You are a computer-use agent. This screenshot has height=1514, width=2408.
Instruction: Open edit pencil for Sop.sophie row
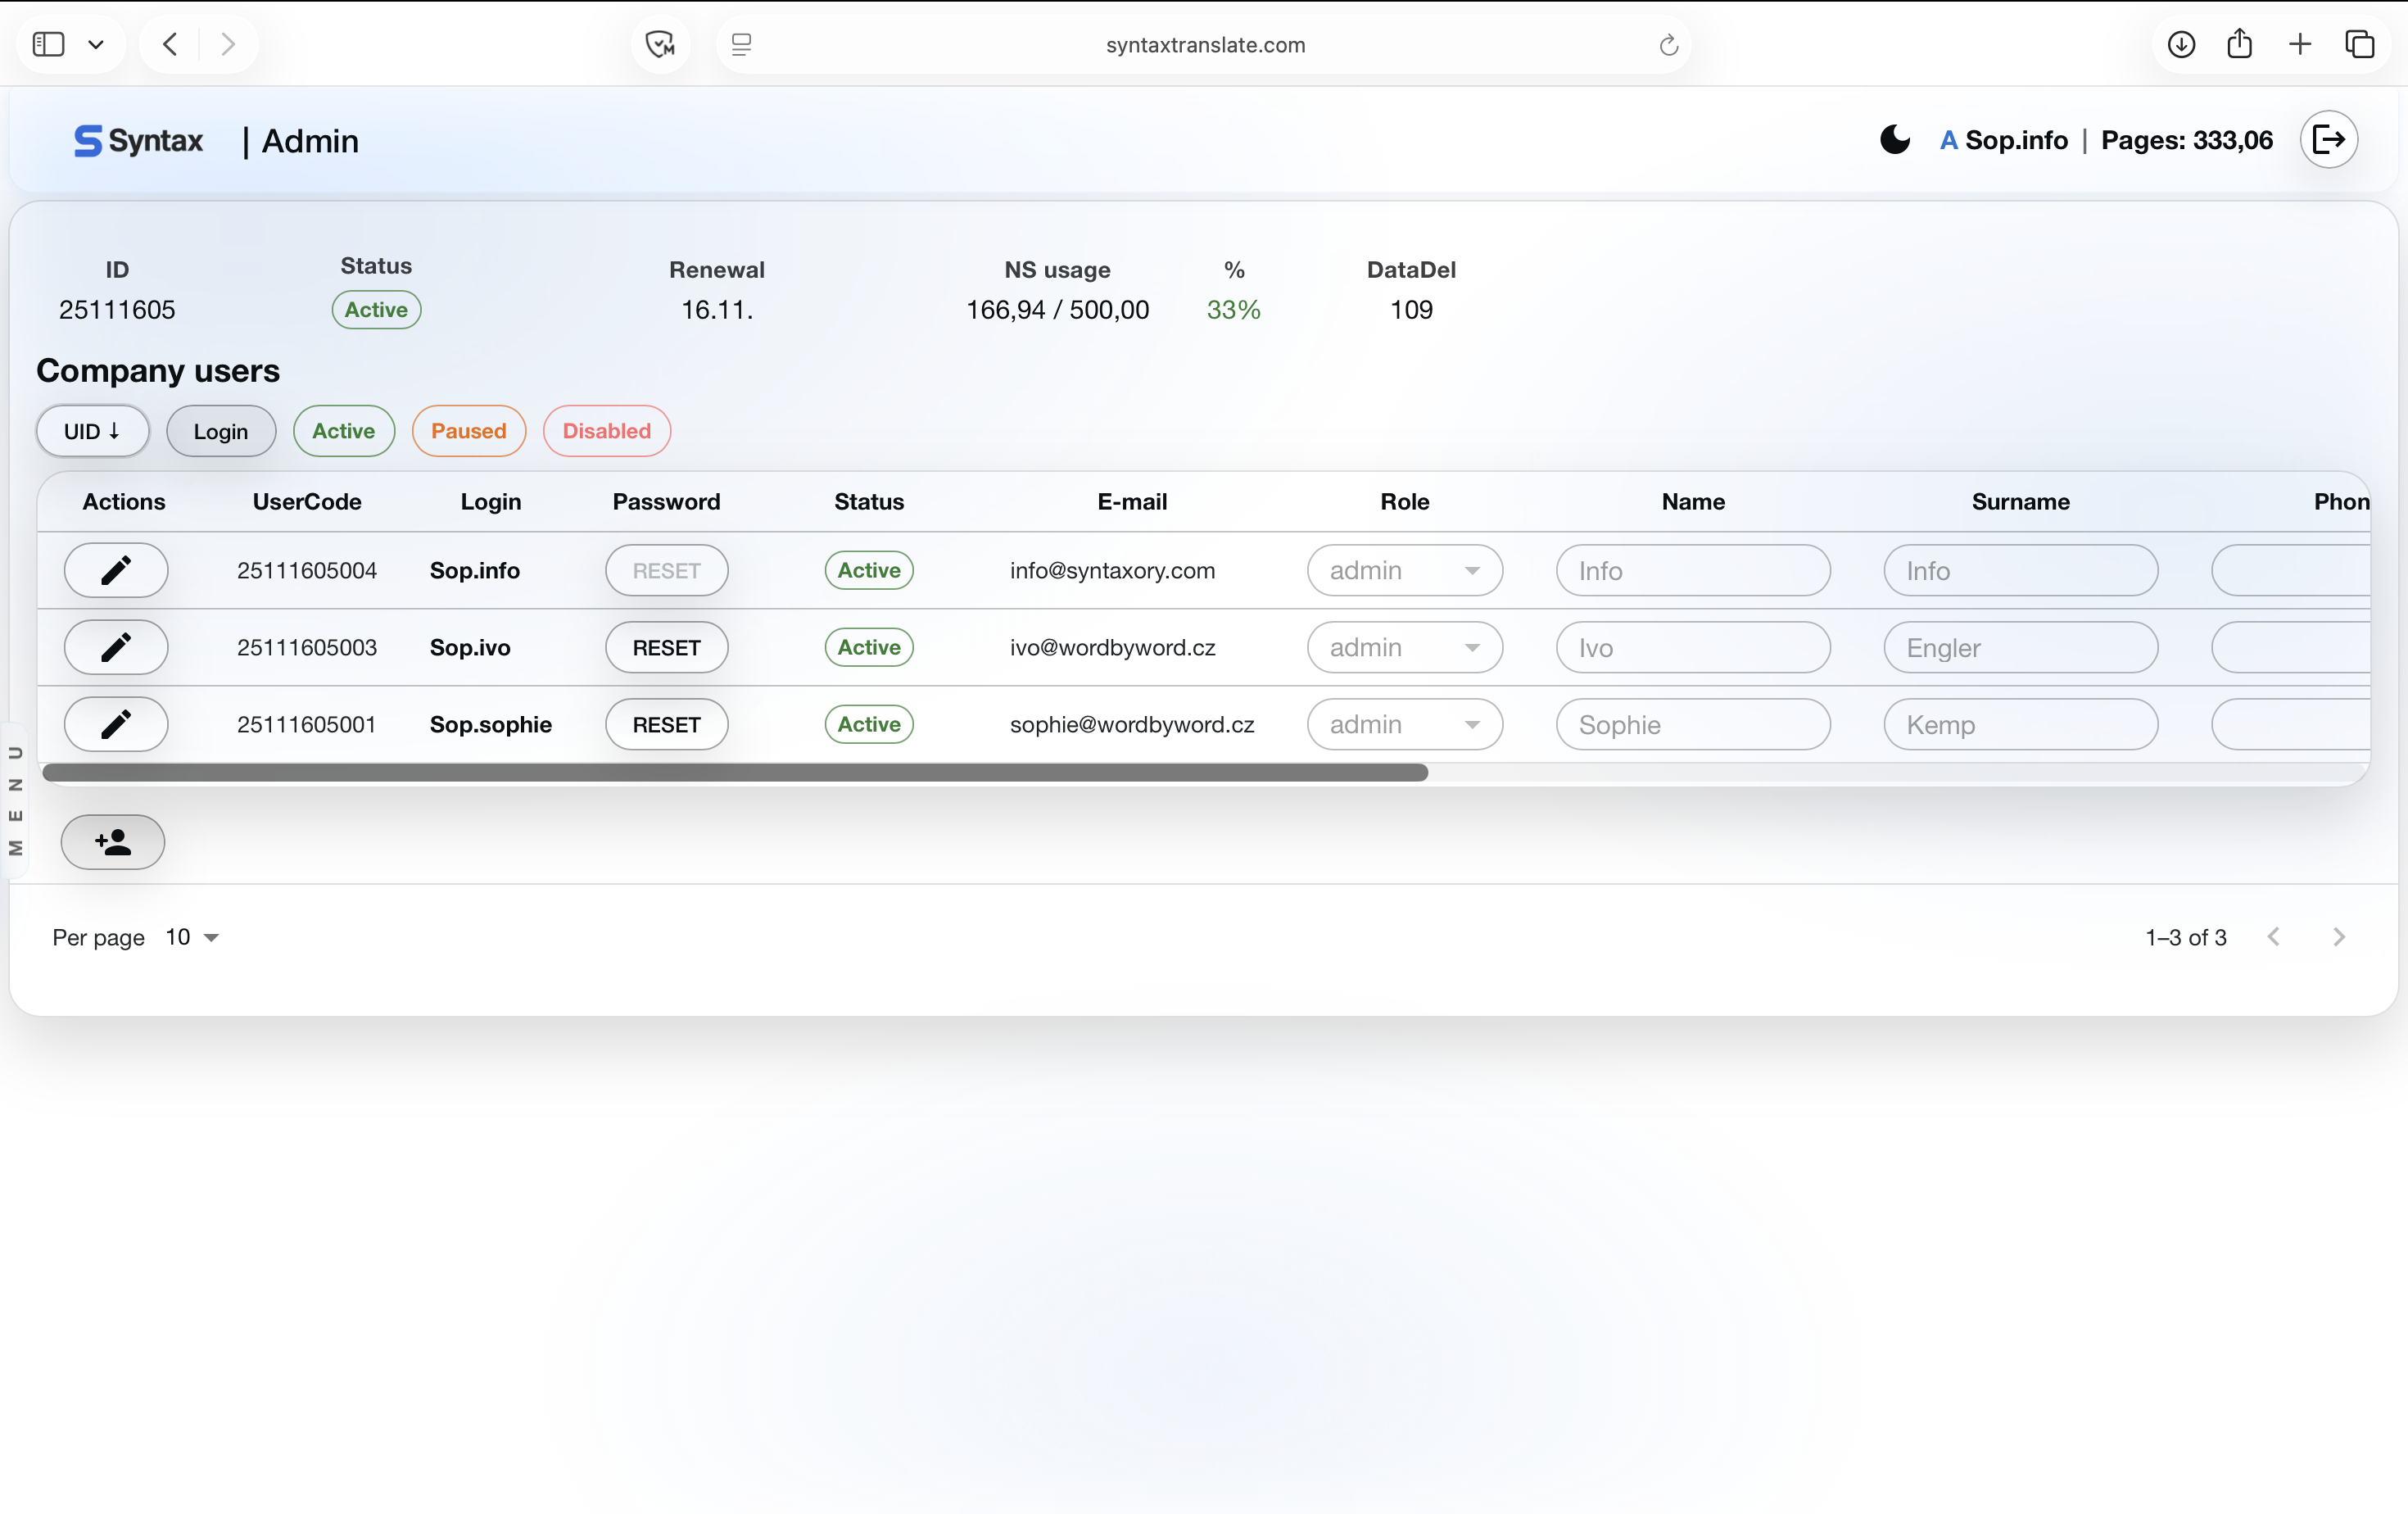(x=115, y=724)
